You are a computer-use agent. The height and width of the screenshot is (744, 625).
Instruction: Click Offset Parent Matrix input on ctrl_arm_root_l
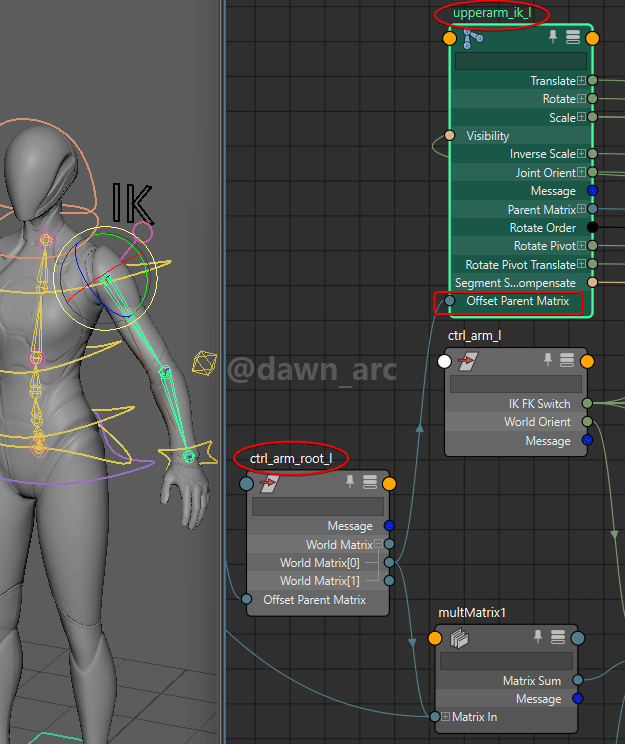pos(246,599)
